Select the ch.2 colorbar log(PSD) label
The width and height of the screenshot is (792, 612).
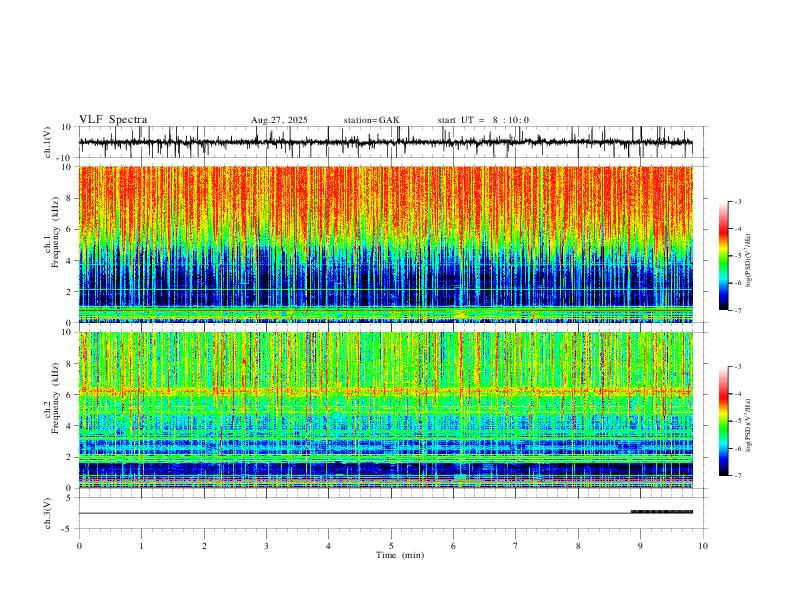pyautogui.click(x=749, y=426)
